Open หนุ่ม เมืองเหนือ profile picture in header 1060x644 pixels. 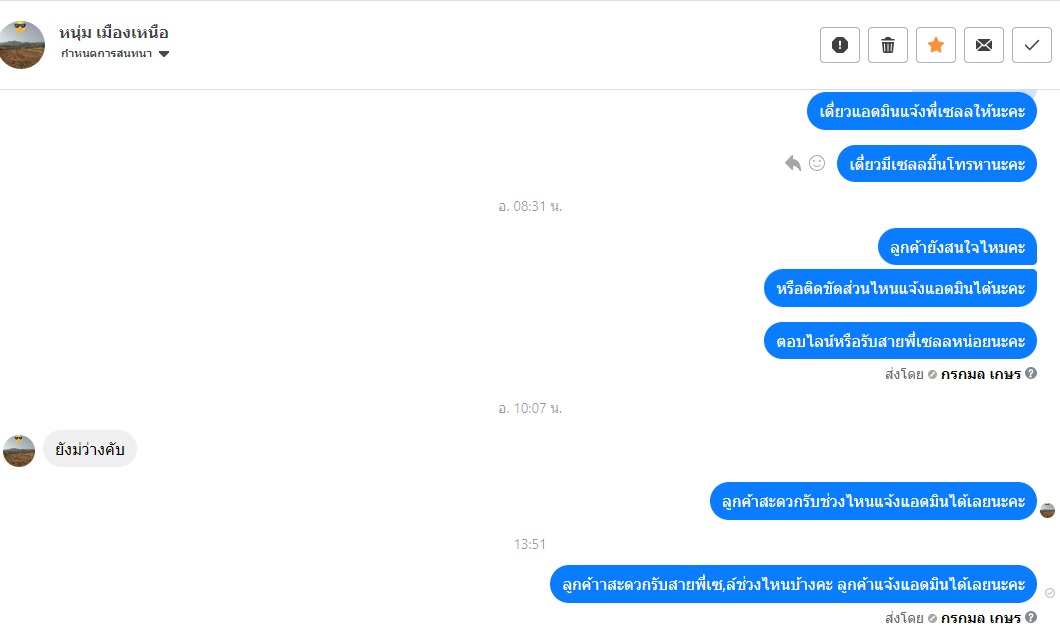coord(22,45)
